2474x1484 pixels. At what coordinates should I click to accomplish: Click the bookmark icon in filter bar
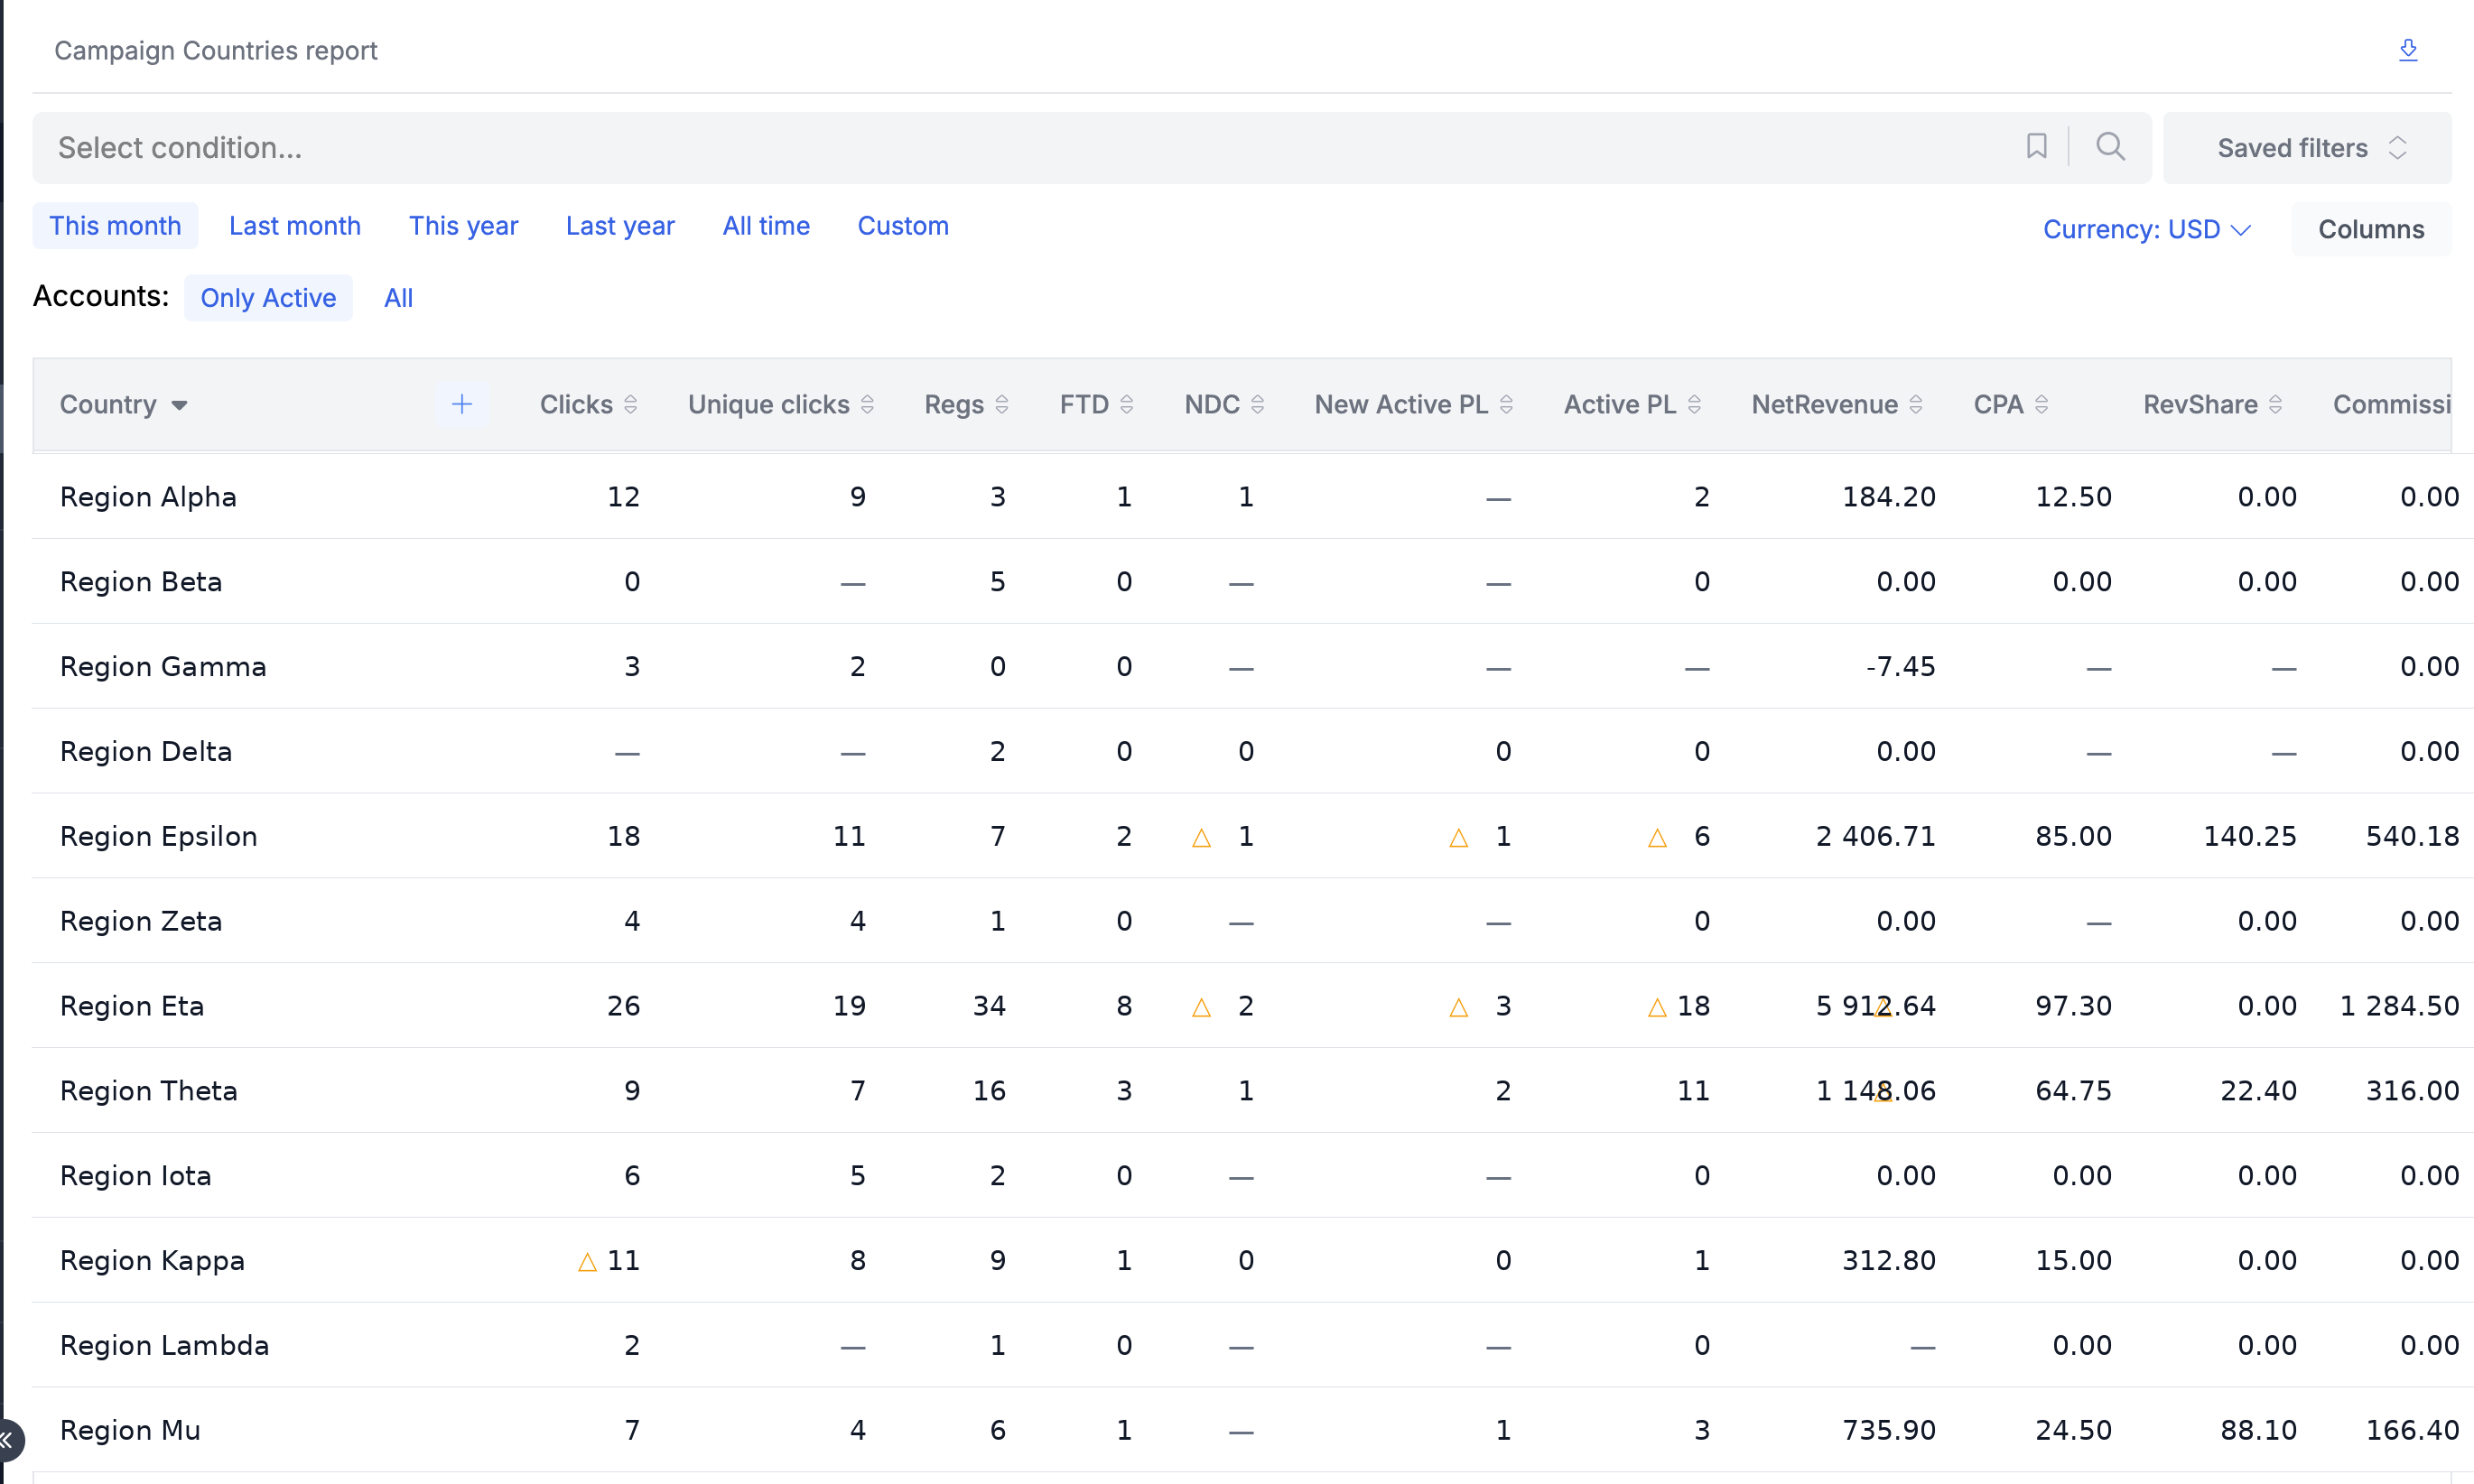pyautogui.click(x=2036, y=147)
